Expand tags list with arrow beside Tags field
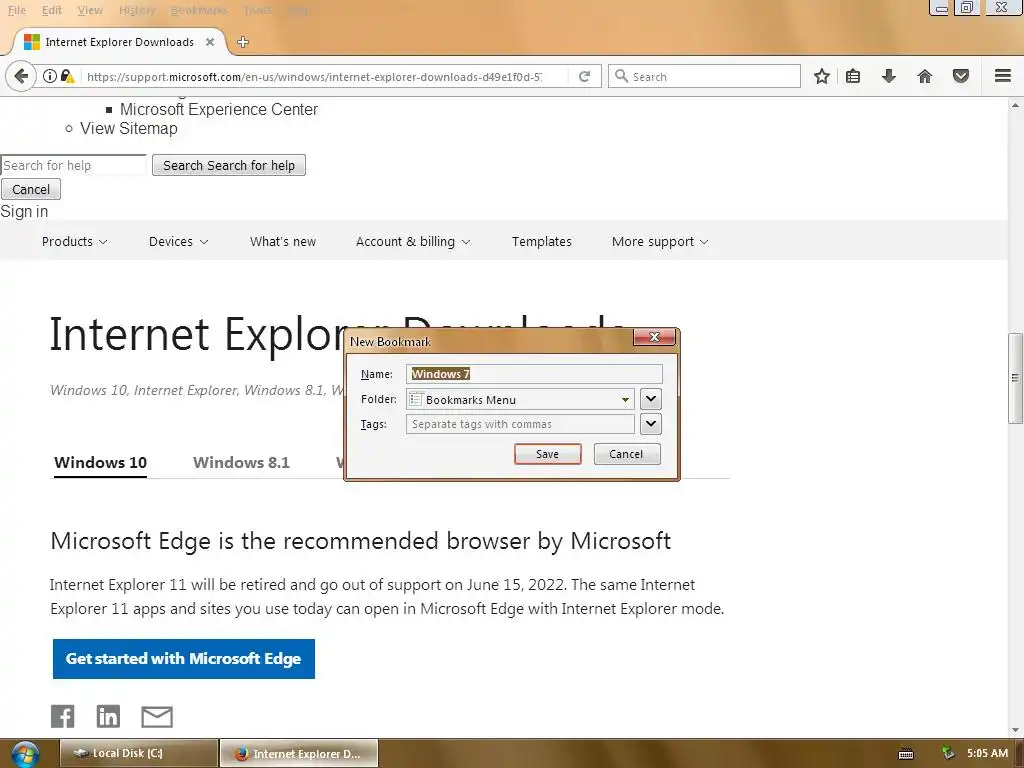Viewport: 1024px width, 768px height. (x=650, y=424)
